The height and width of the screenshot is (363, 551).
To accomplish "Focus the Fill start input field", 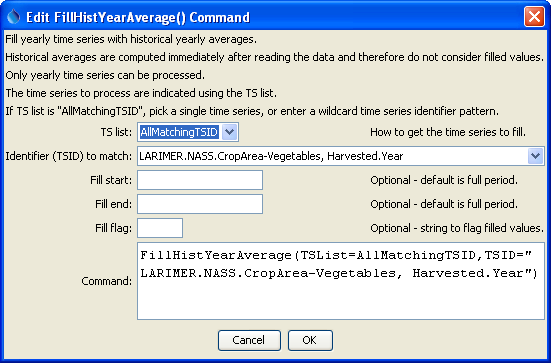I will click(200, 180).
